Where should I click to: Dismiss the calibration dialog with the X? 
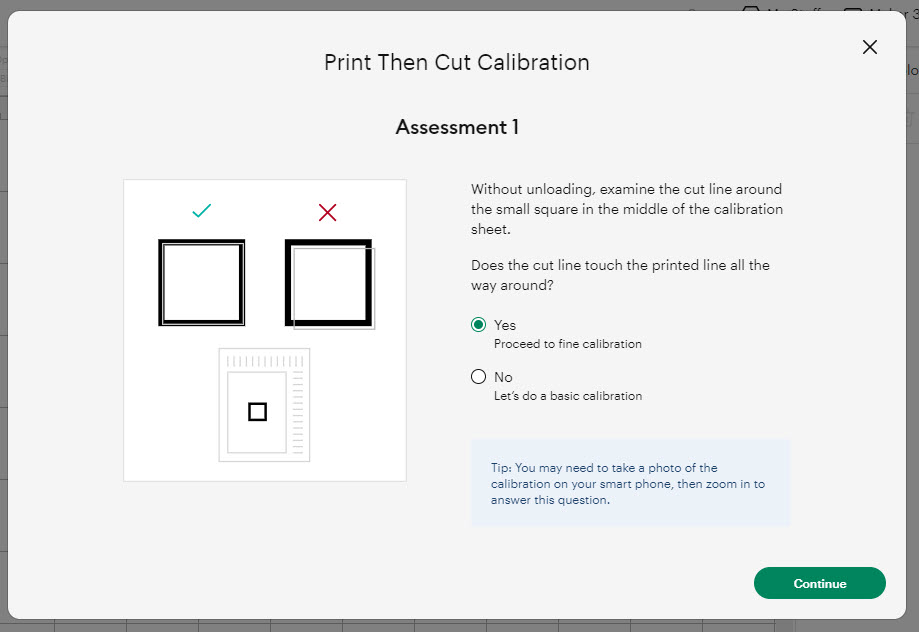tap(869, 46)
